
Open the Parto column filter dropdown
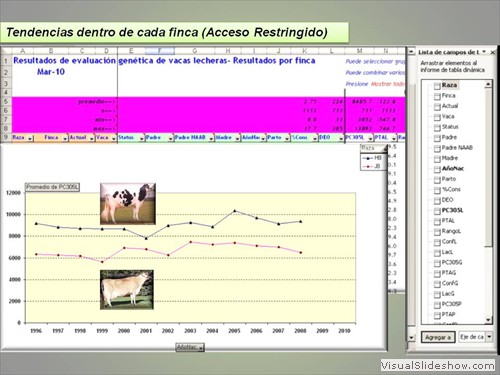tap(287, 138)
